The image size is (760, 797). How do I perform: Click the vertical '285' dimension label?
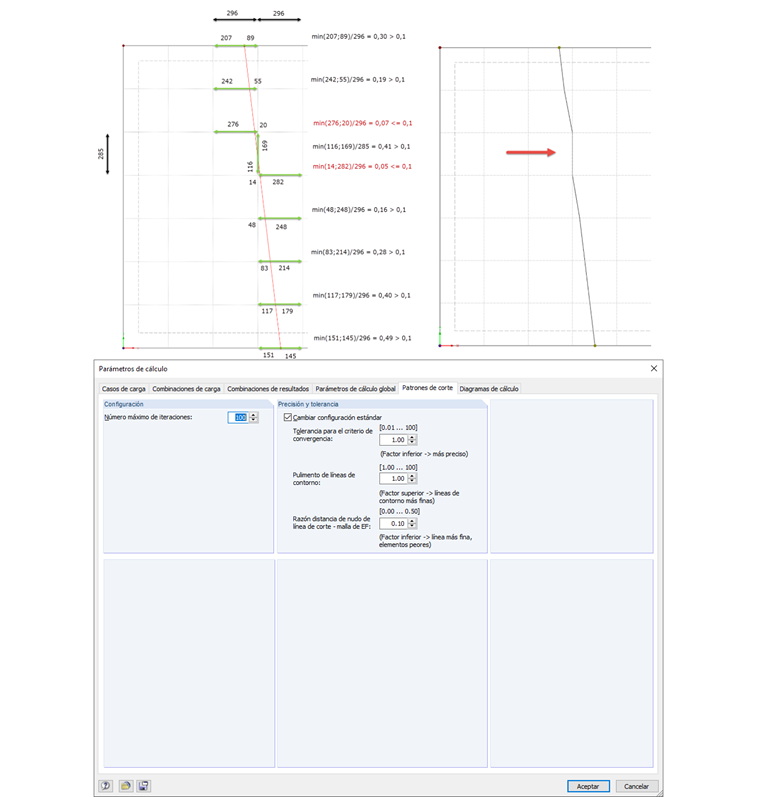(101, 154)
